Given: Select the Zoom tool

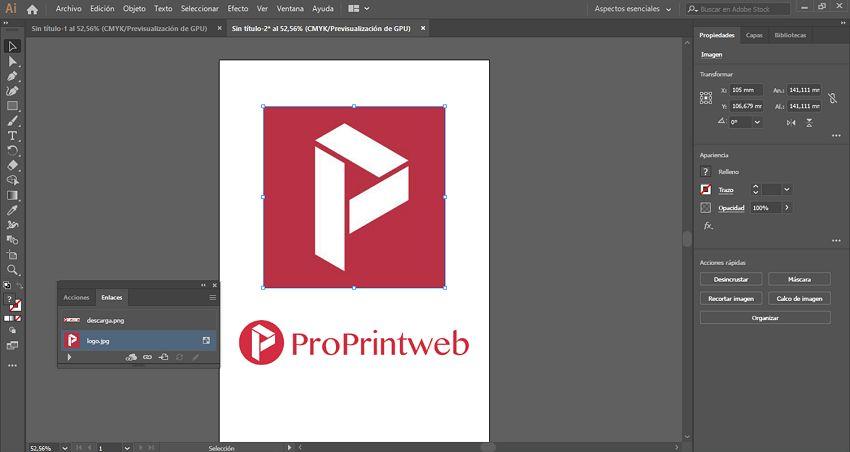Looking at the screenshot, I should tap(12, 269).
